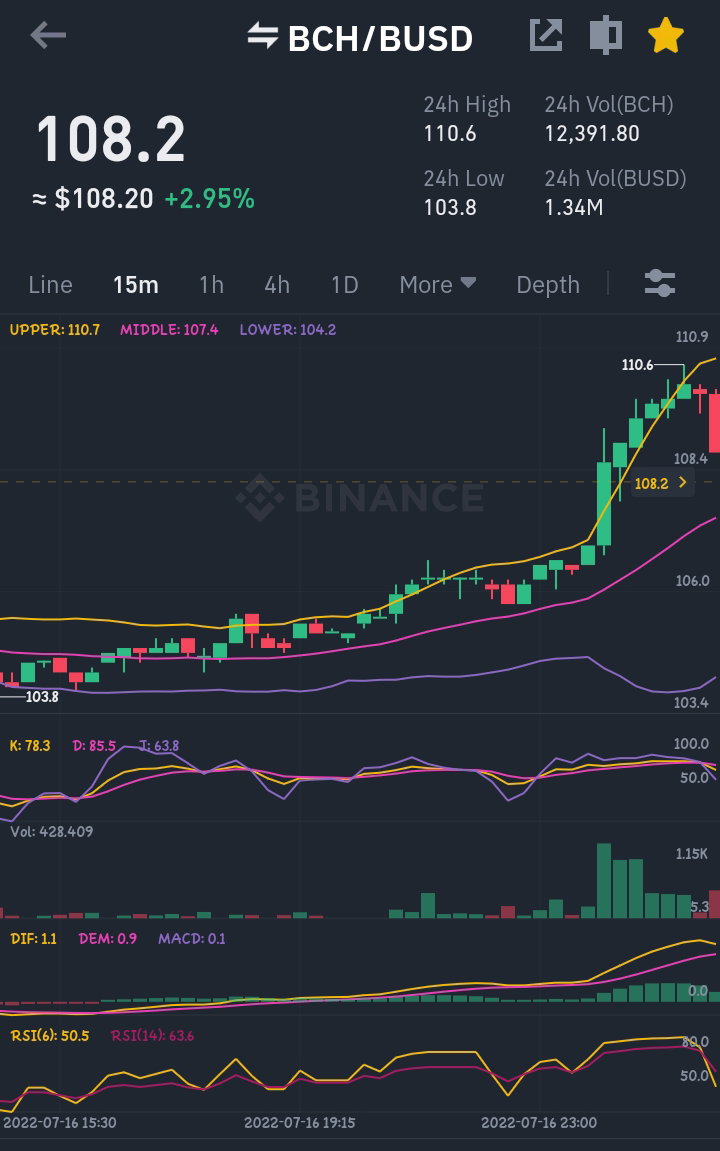Viewport: 720px width, 1151px height.
Task: Tap the arrow beside 108.2 price tag
Action: pos(683,482)
